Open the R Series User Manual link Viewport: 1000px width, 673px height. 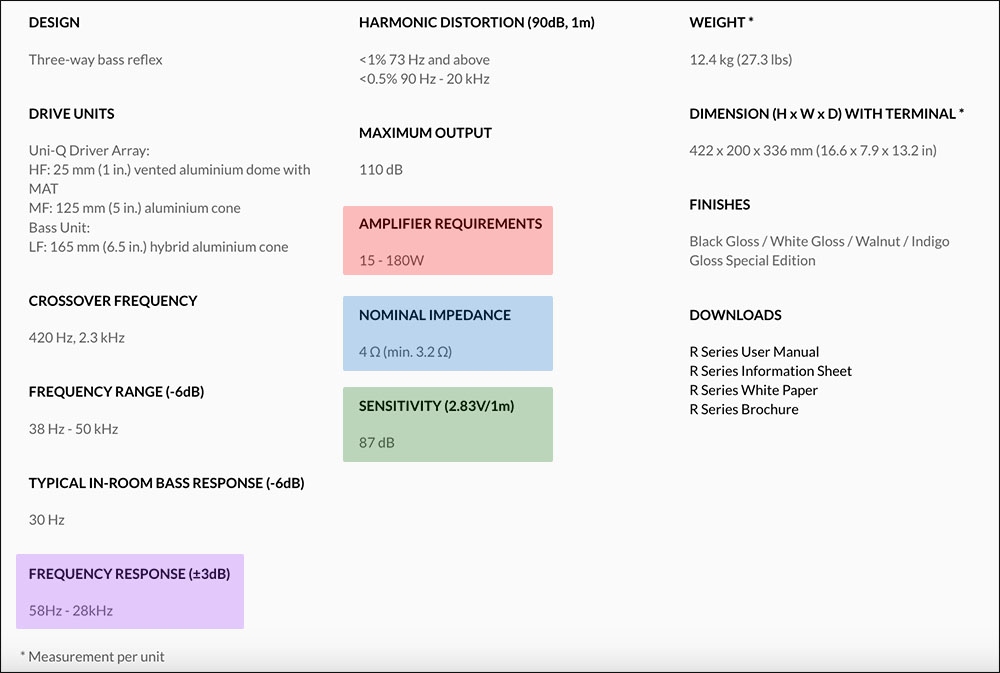tap(754, 352)
